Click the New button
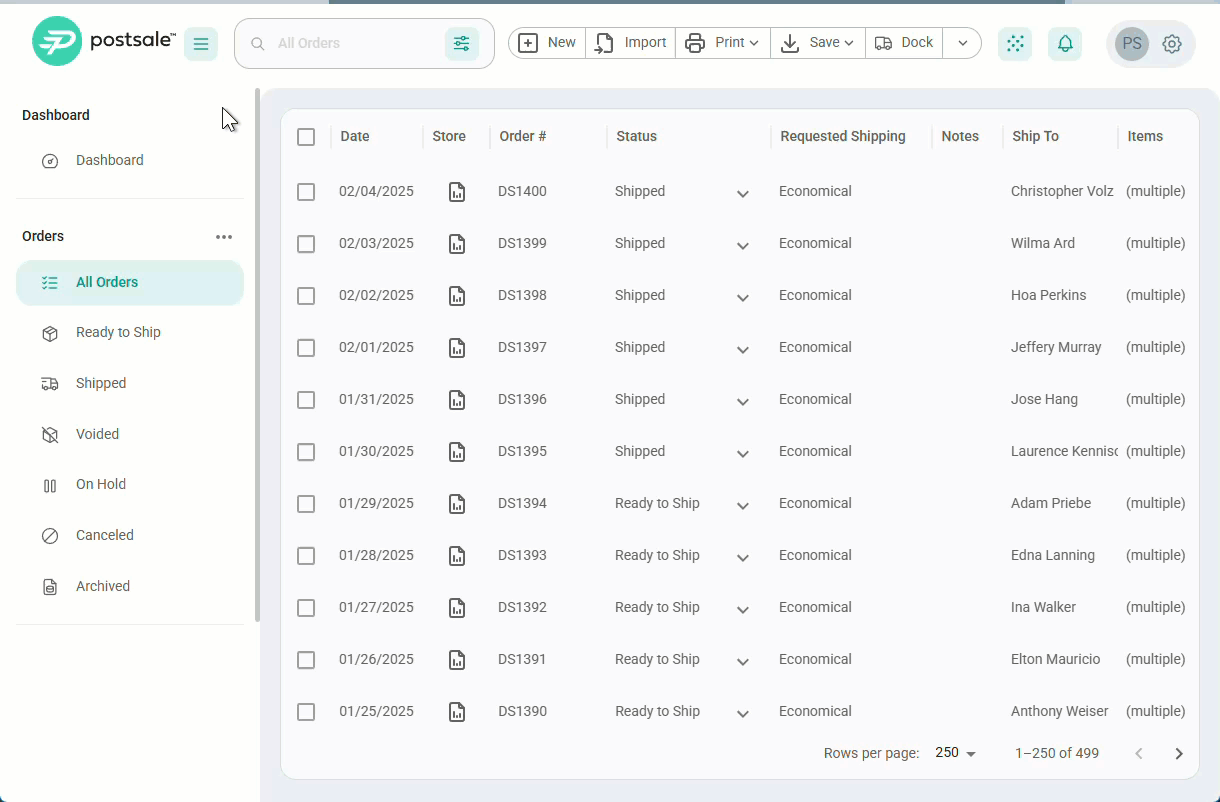Viewport: 1220px width, 802px height. tap(546, 43)
